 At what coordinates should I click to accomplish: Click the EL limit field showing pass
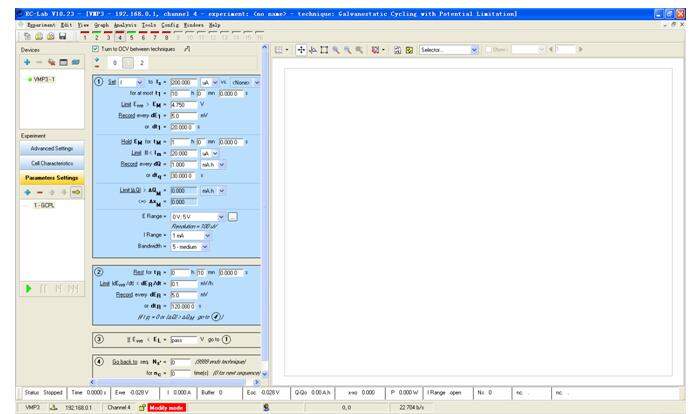click(184, 340)
